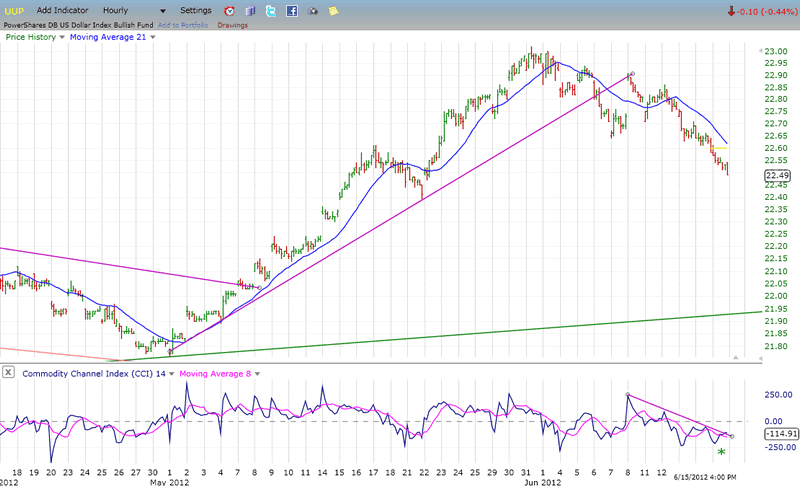
Task: Open the Settings menu
Action: pos(196,10)
